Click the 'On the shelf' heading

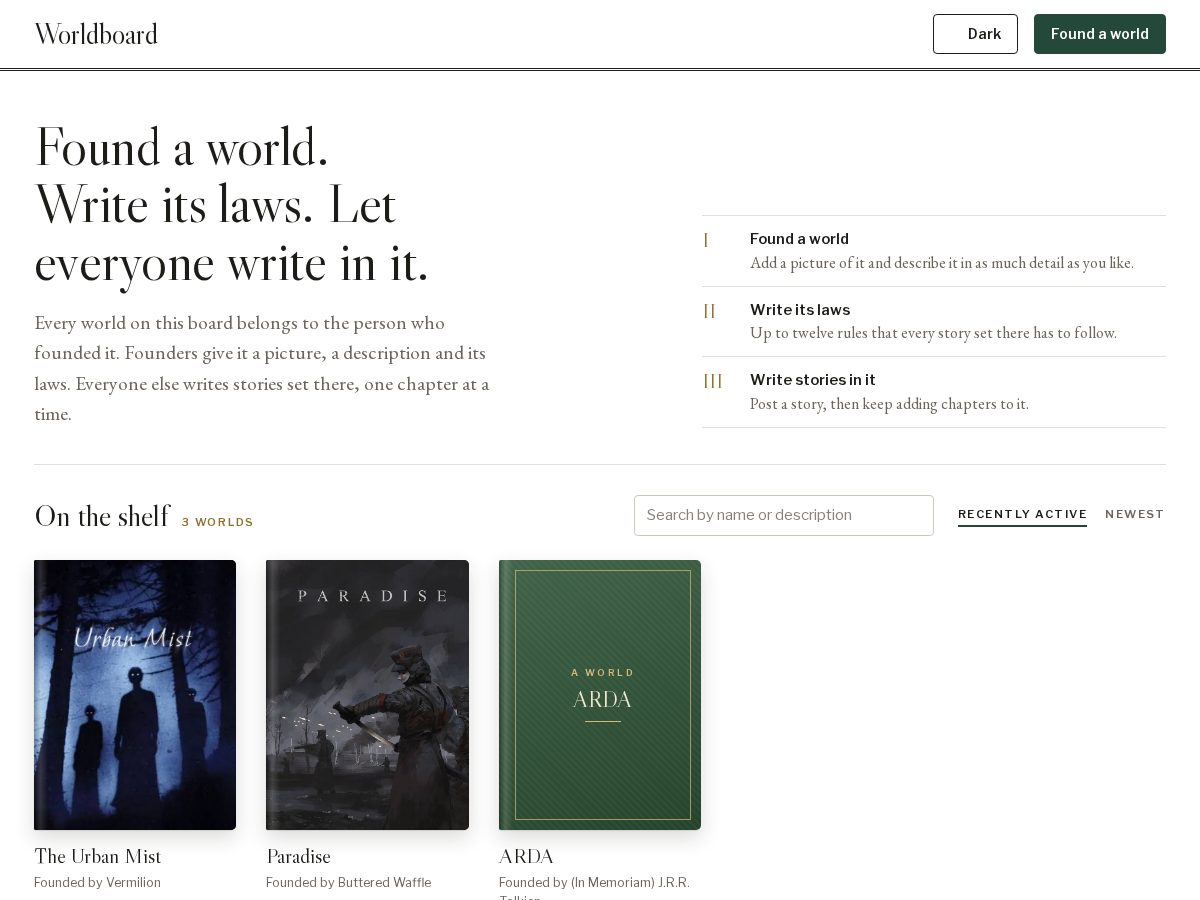(102, 516)
